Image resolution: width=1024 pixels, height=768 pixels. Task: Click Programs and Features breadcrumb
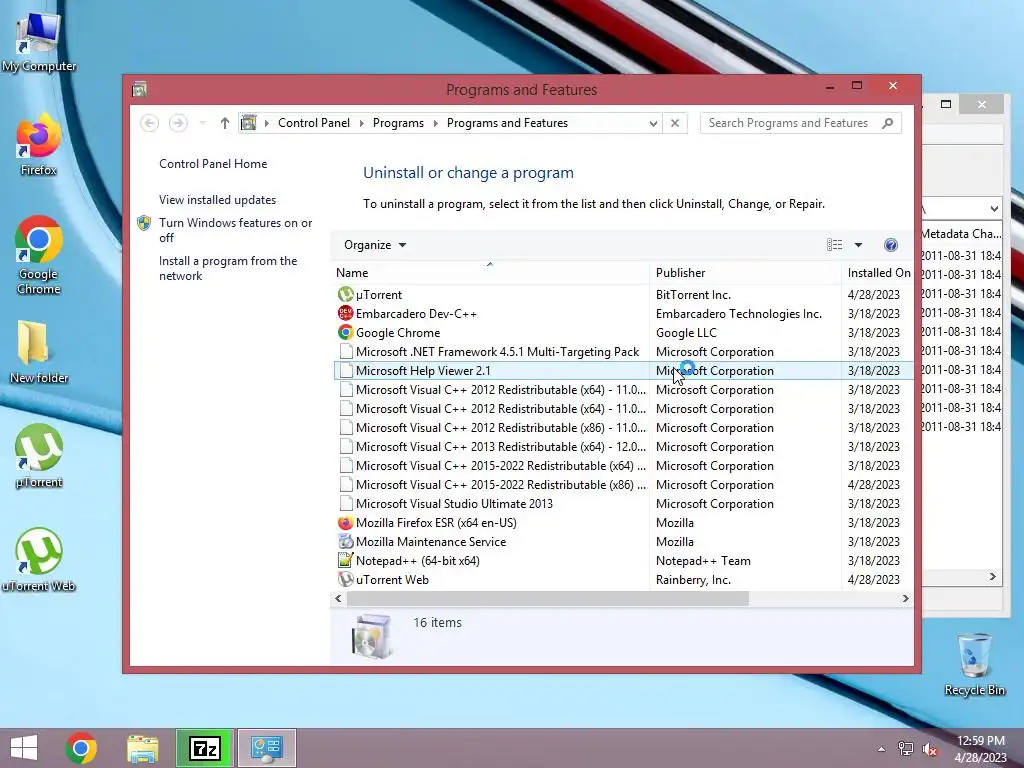click(x=507, y=123)
